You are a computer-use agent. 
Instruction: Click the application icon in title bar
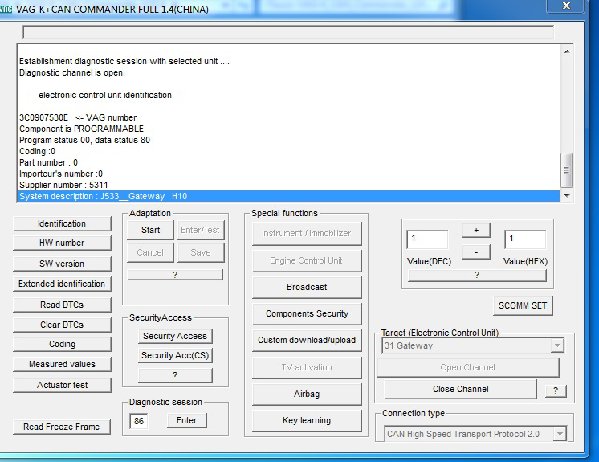pyautogui.click(x=6, y=9)
